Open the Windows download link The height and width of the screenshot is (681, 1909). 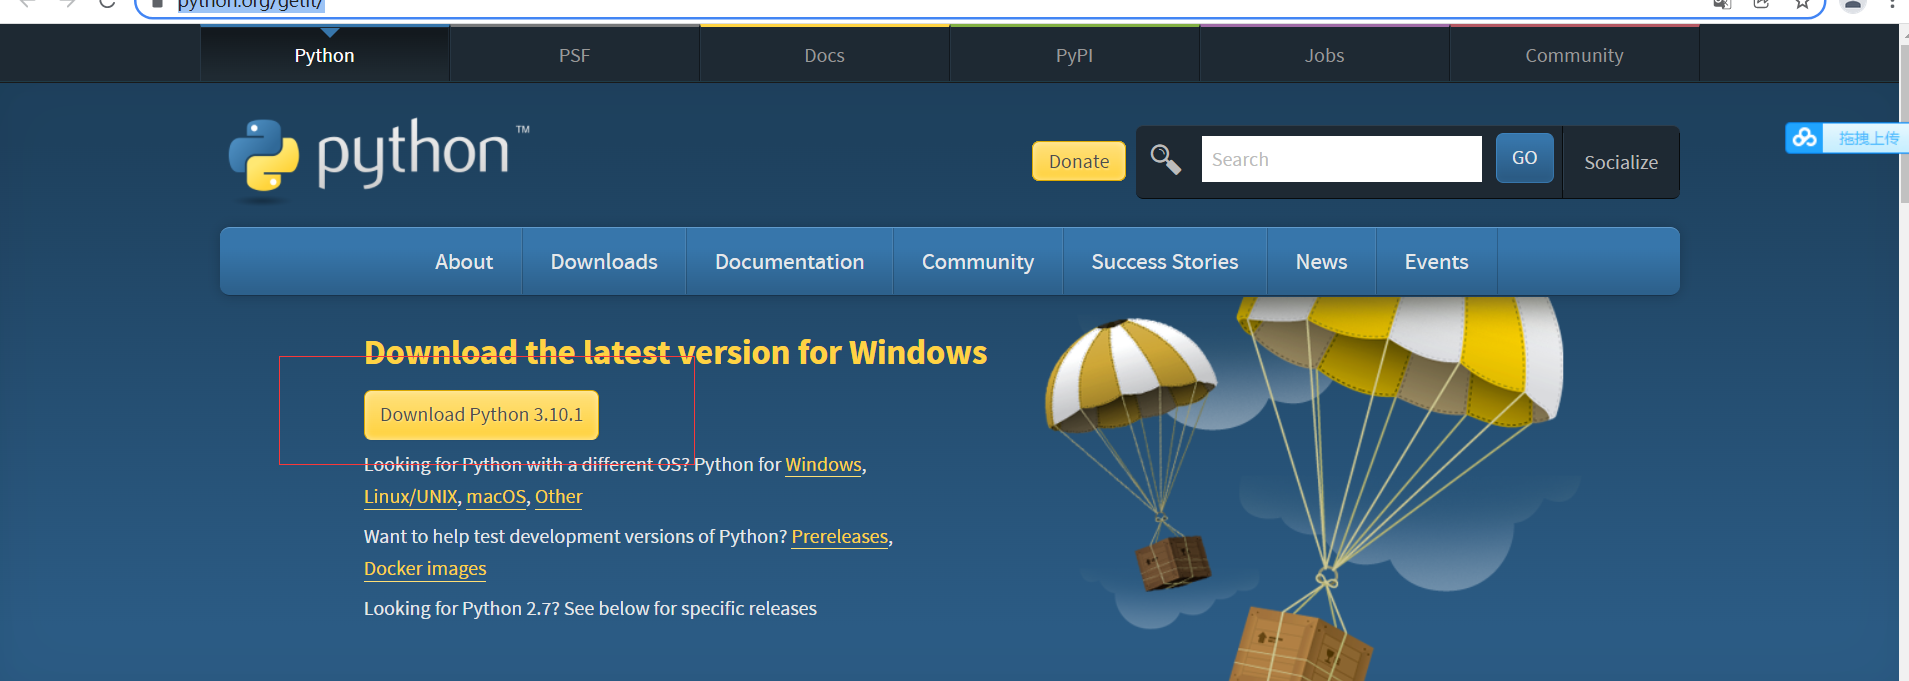pos(823,465)
